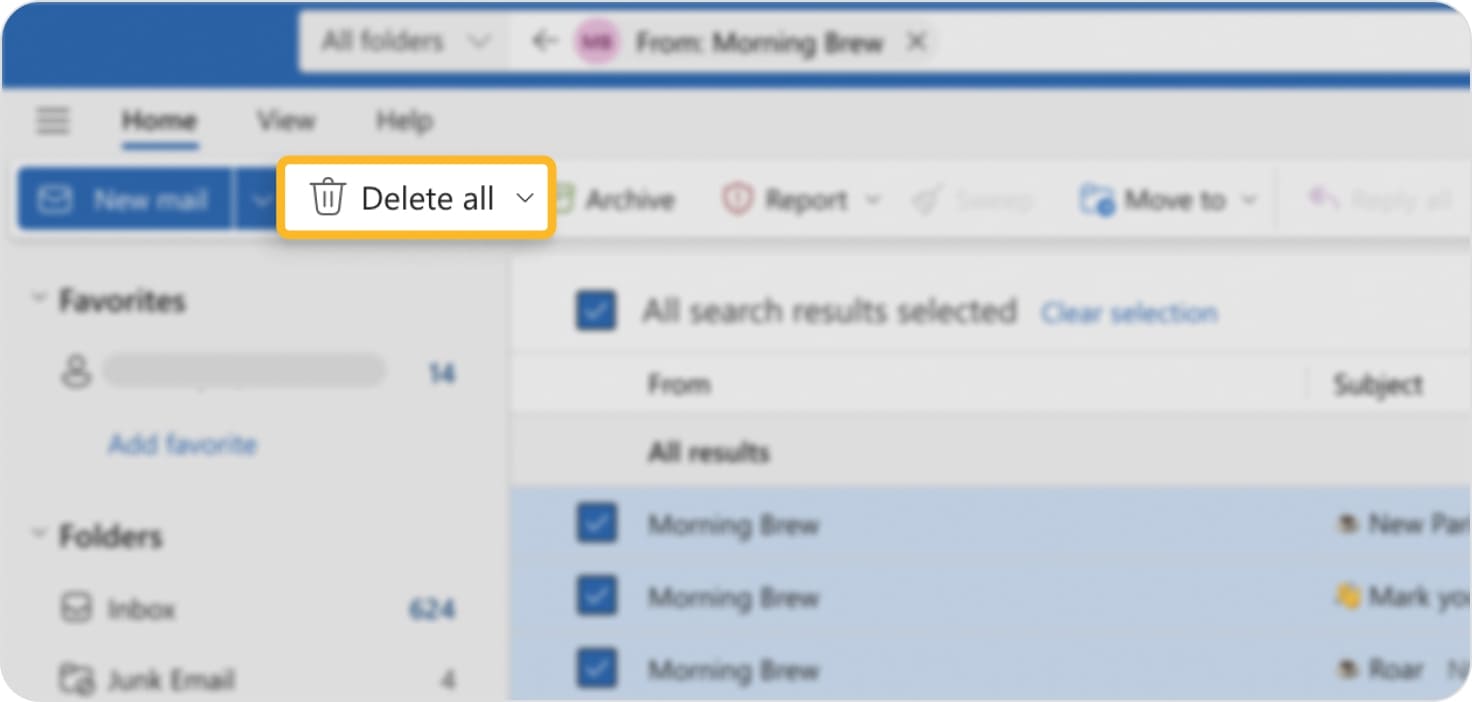
Task: Open the Sweep tool
Action: click(975, 199)
